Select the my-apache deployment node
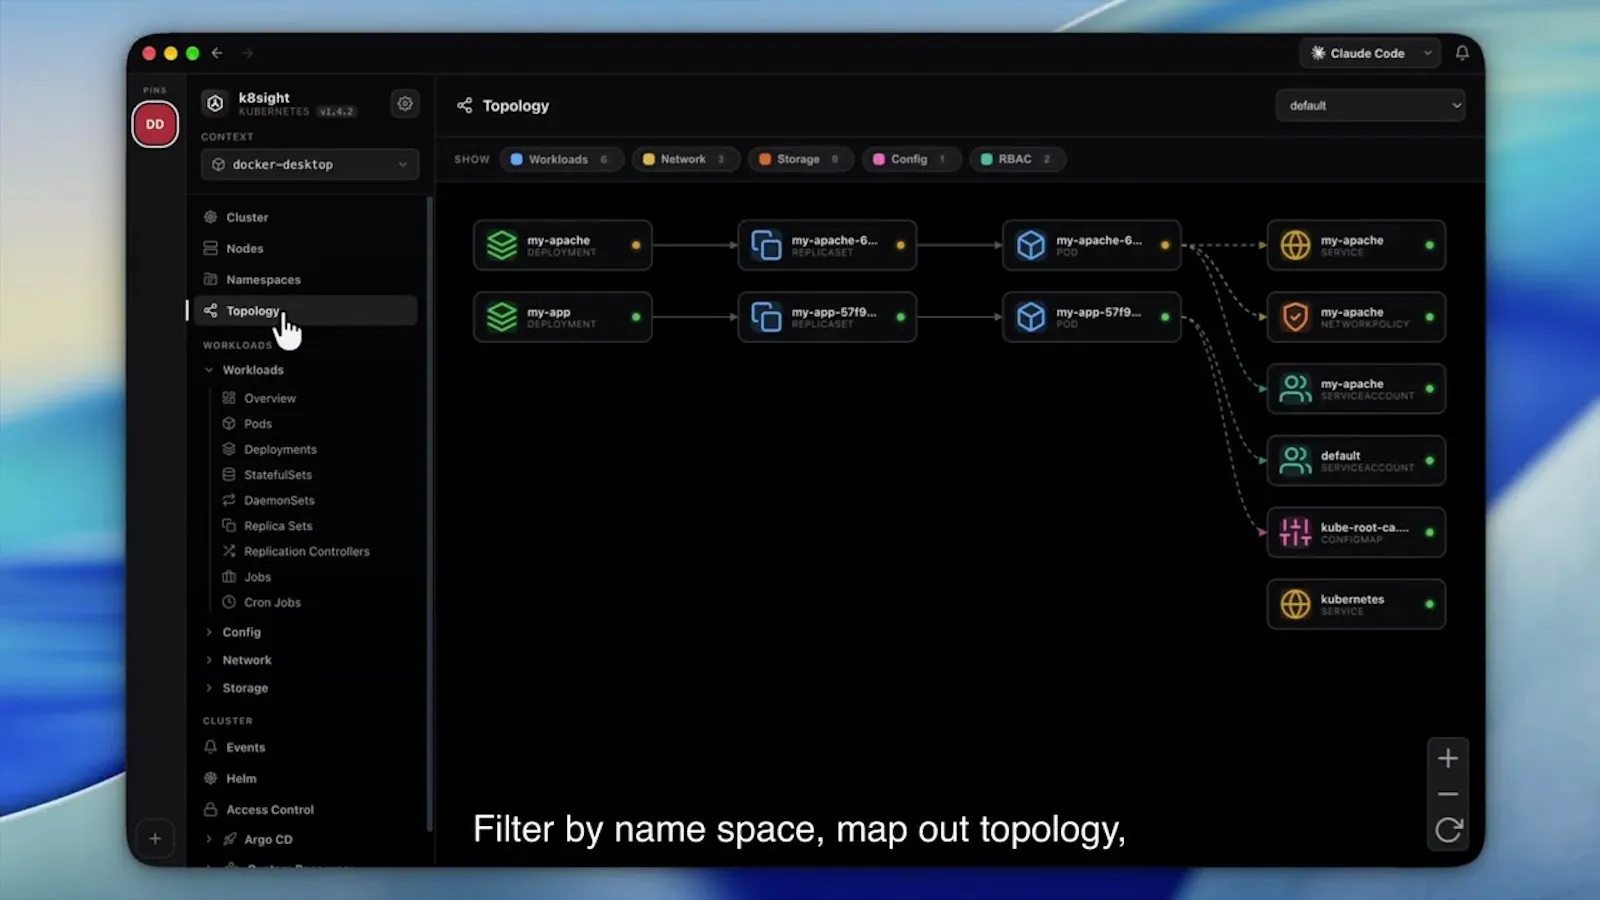Screen dimensions: 1600x900 [x=563, y=245]
